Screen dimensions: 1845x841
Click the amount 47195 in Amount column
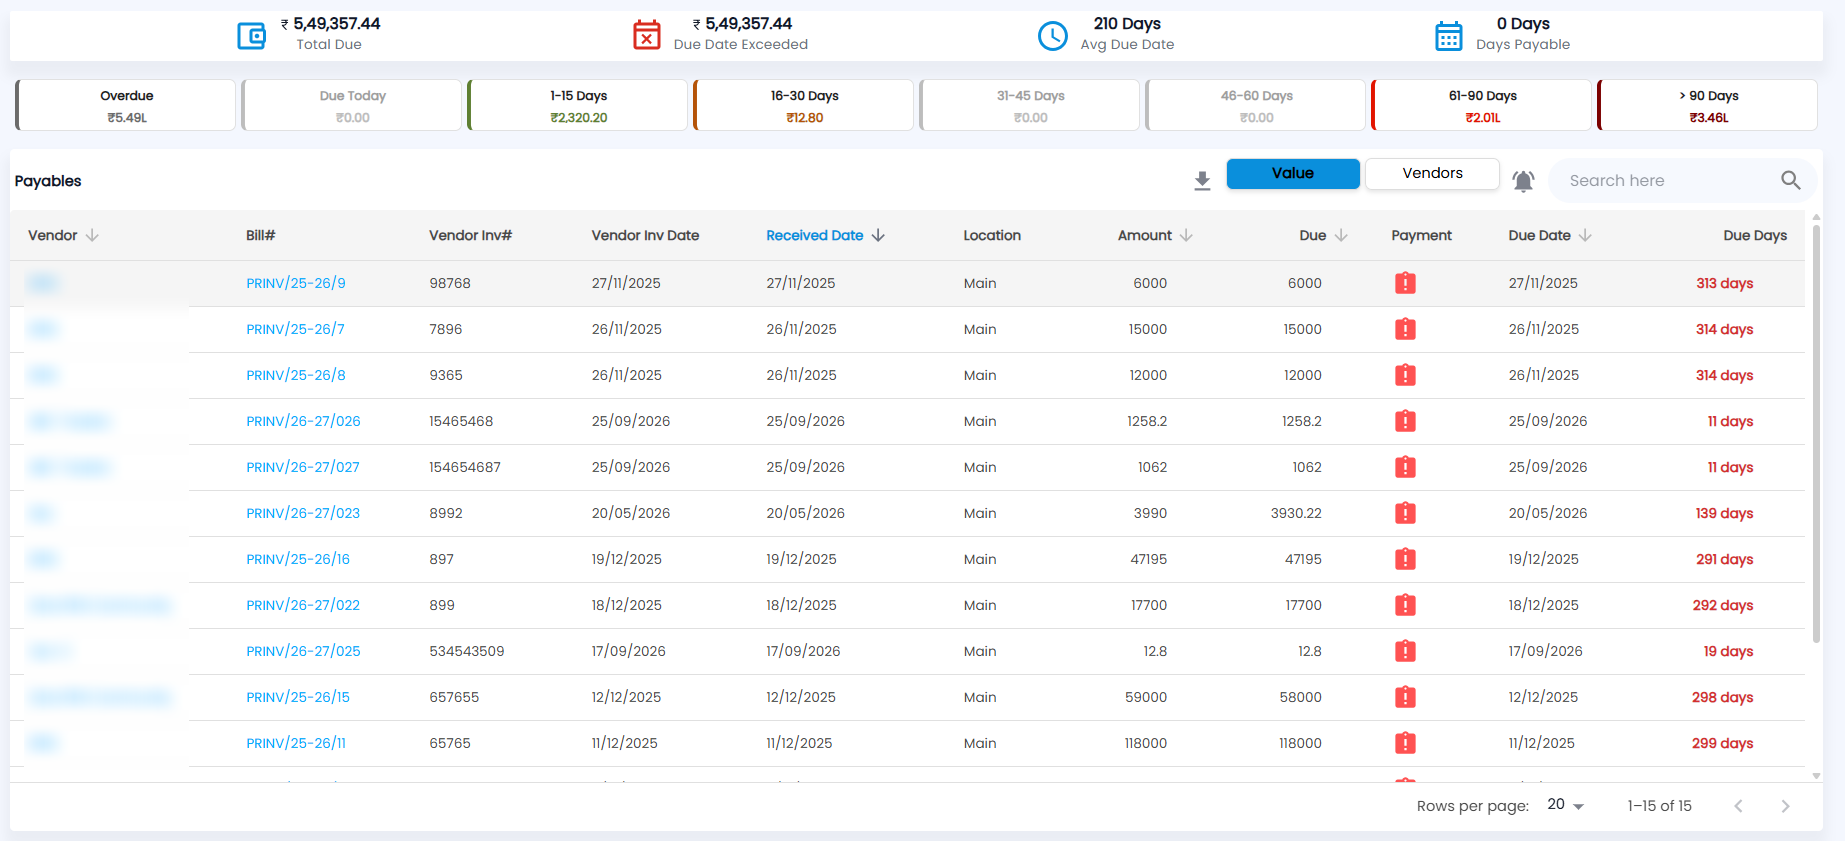(1148, 559)
